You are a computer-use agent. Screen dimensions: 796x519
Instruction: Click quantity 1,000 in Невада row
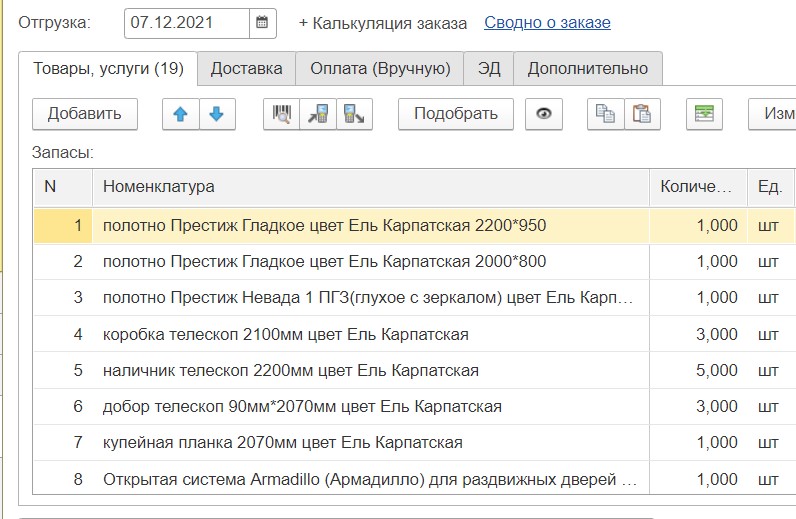699,298
